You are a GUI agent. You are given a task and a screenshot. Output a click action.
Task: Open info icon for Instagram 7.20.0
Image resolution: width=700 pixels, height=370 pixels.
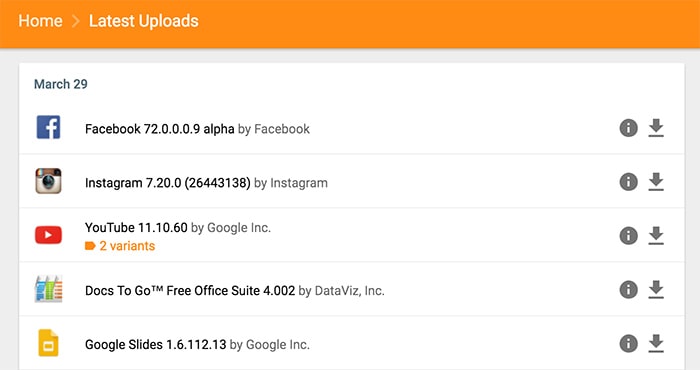[629, 182]
